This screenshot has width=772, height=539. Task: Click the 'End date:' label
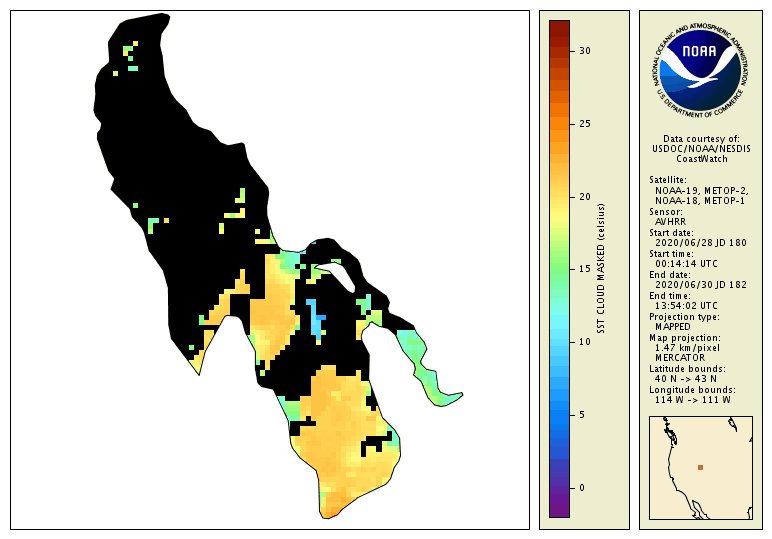pyautogui.click(x=670, y=275)
